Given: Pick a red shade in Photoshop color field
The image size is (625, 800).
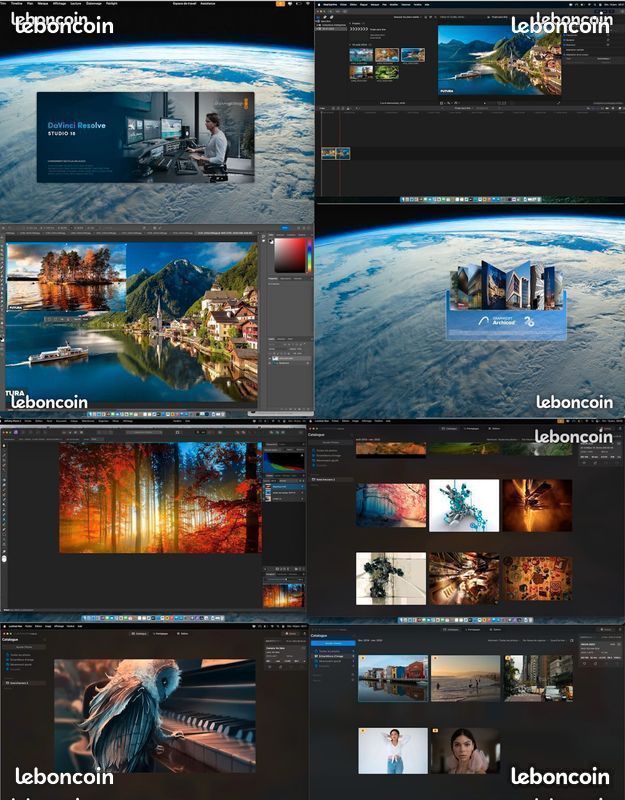Looking at the screenshot, I should (289, 255).
